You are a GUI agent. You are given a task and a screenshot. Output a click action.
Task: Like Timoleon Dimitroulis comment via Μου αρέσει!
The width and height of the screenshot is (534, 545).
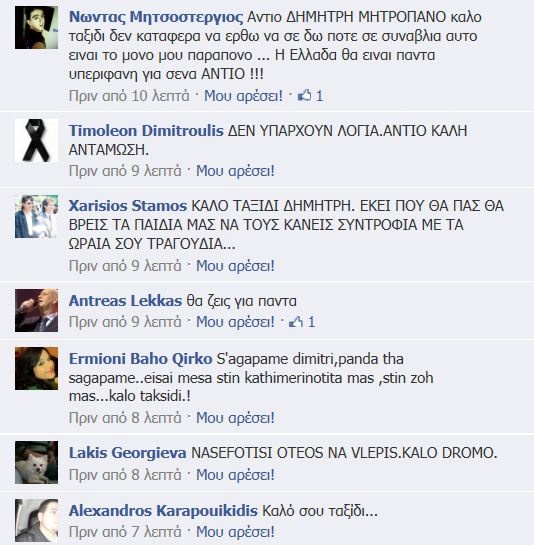(x=235, y=171)
